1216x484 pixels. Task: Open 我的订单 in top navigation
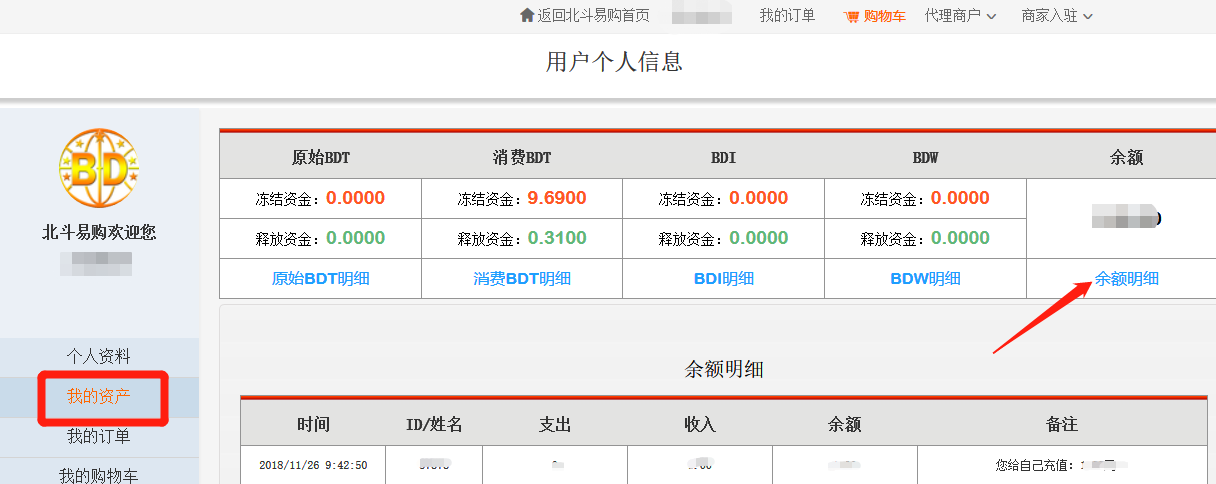click(787, 16)
